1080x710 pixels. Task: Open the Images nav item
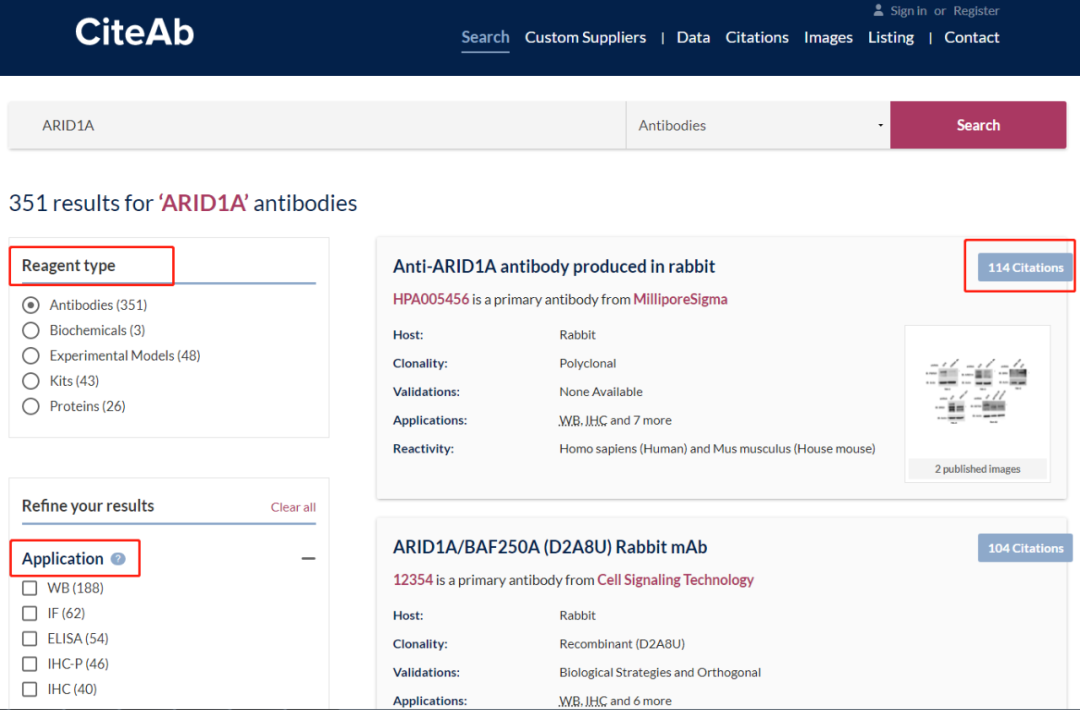(828, 37)
